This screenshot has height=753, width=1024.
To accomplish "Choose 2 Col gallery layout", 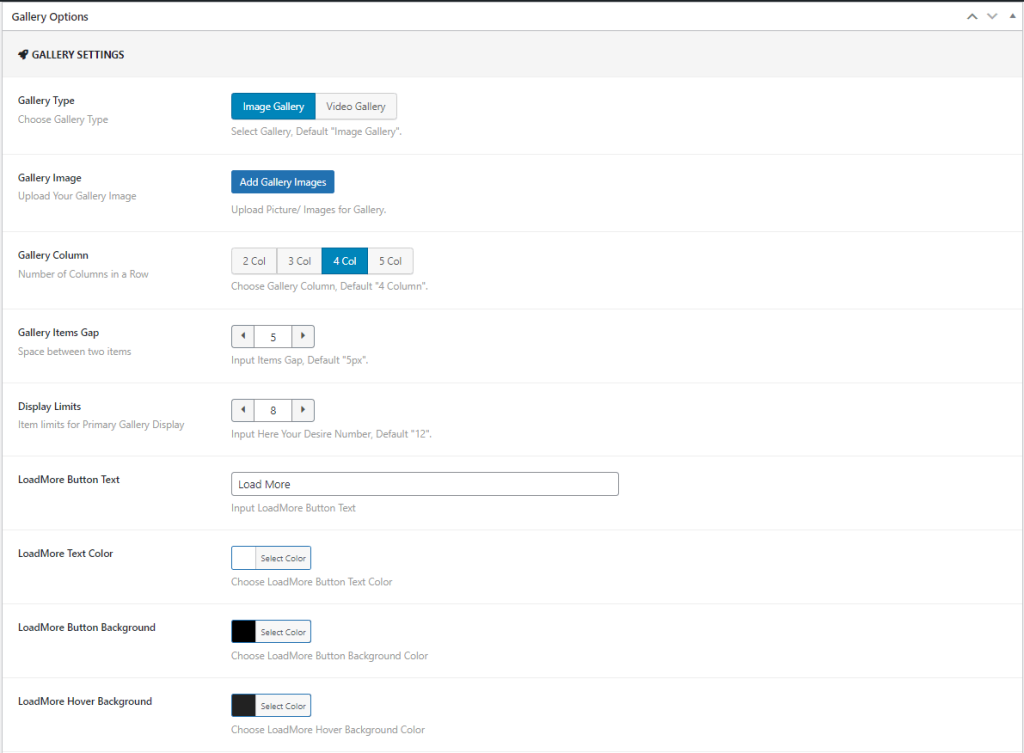I will [254, 261].
